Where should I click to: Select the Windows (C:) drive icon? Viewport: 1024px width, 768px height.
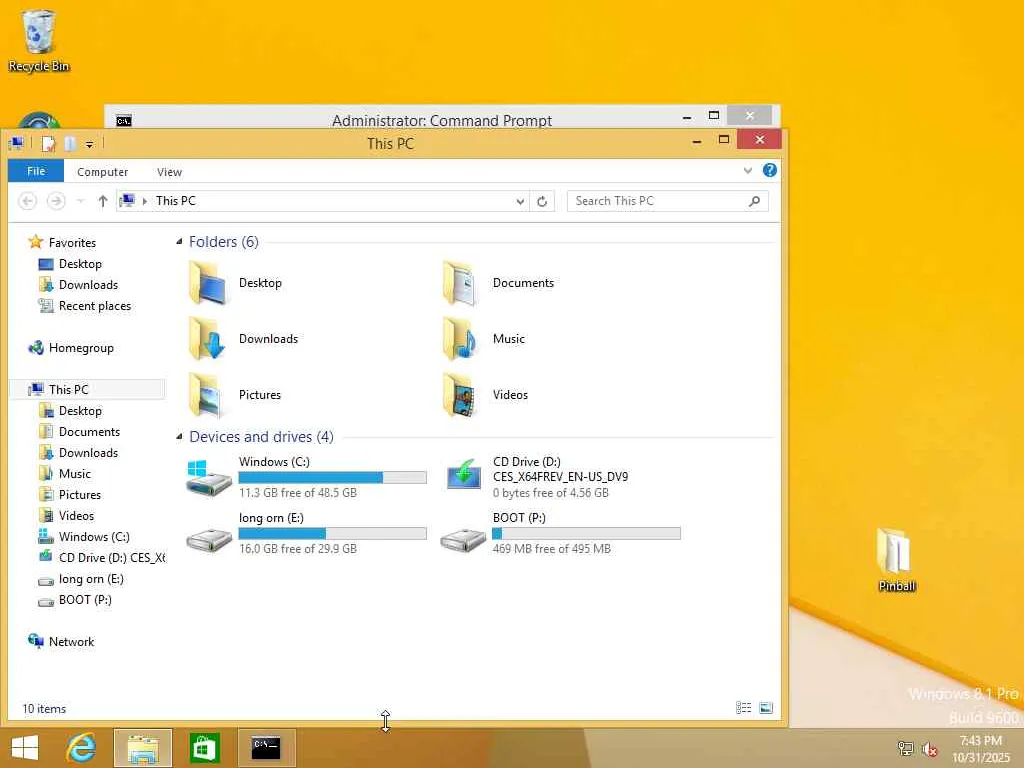(209, 477)
